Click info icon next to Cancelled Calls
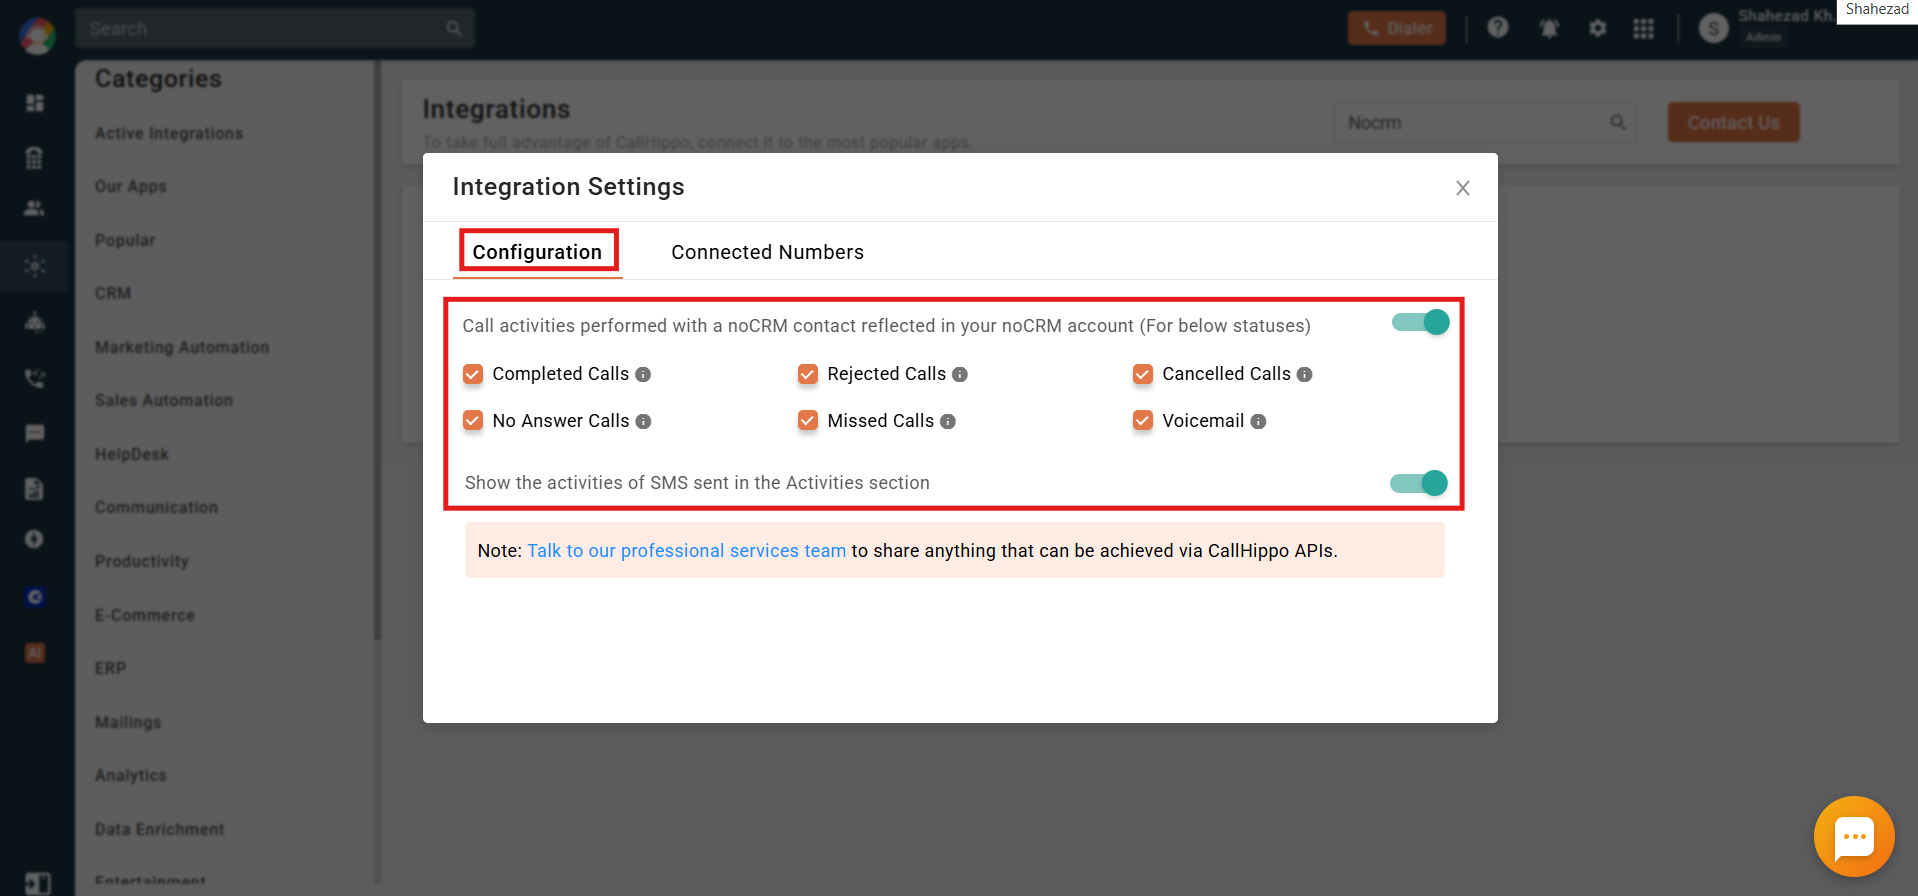 click(x=1305, y=374)
